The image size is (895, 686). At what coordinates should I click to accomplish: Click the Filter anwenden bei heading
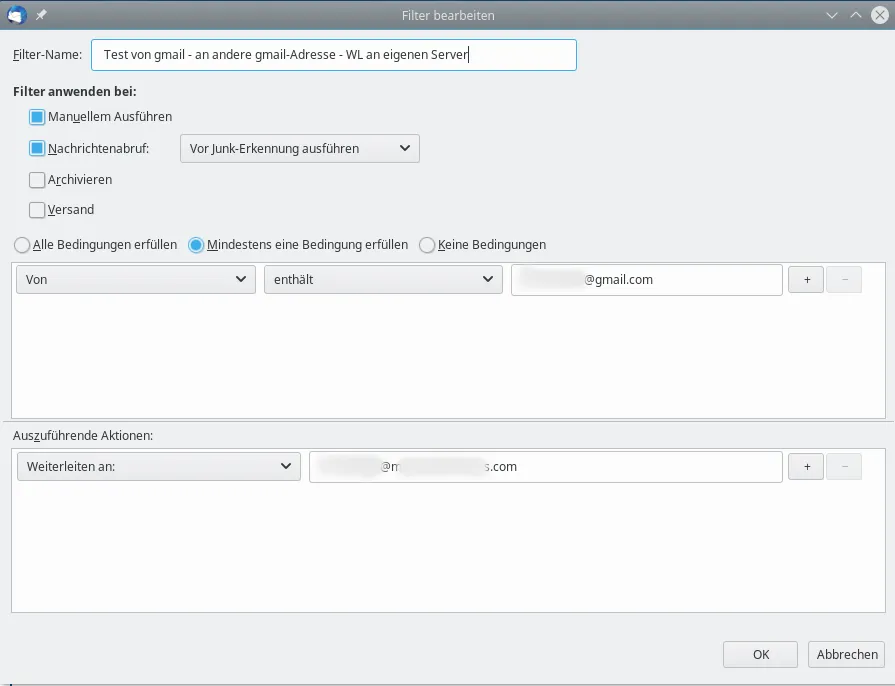coord(75,91)
